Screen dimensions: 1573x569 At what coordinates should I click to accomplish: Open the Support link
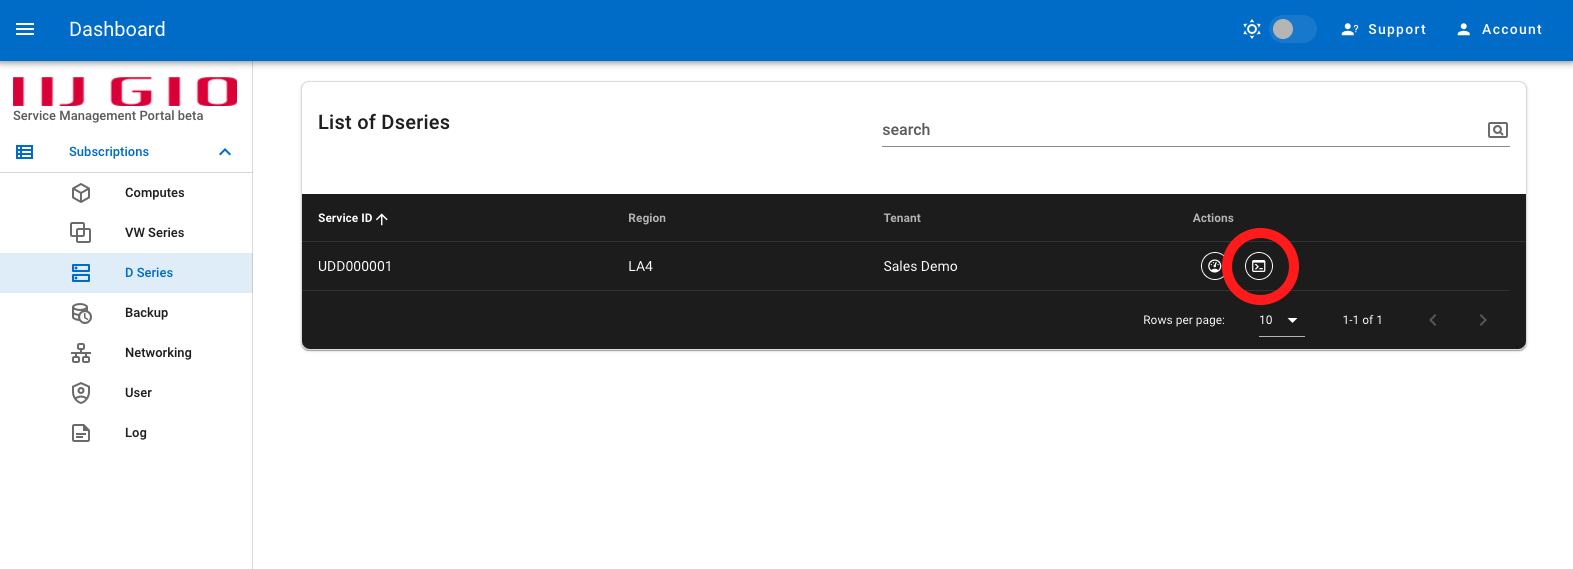[1384, 30]
